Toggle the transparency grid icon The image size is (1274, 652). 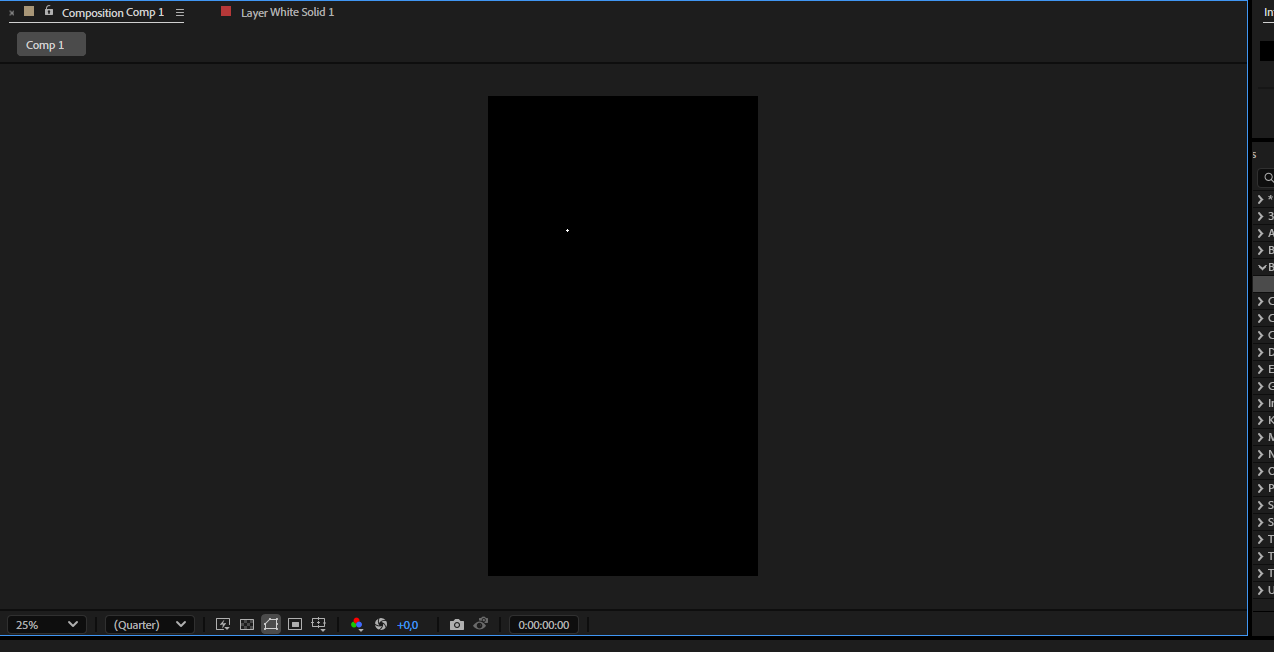[247, 624]
